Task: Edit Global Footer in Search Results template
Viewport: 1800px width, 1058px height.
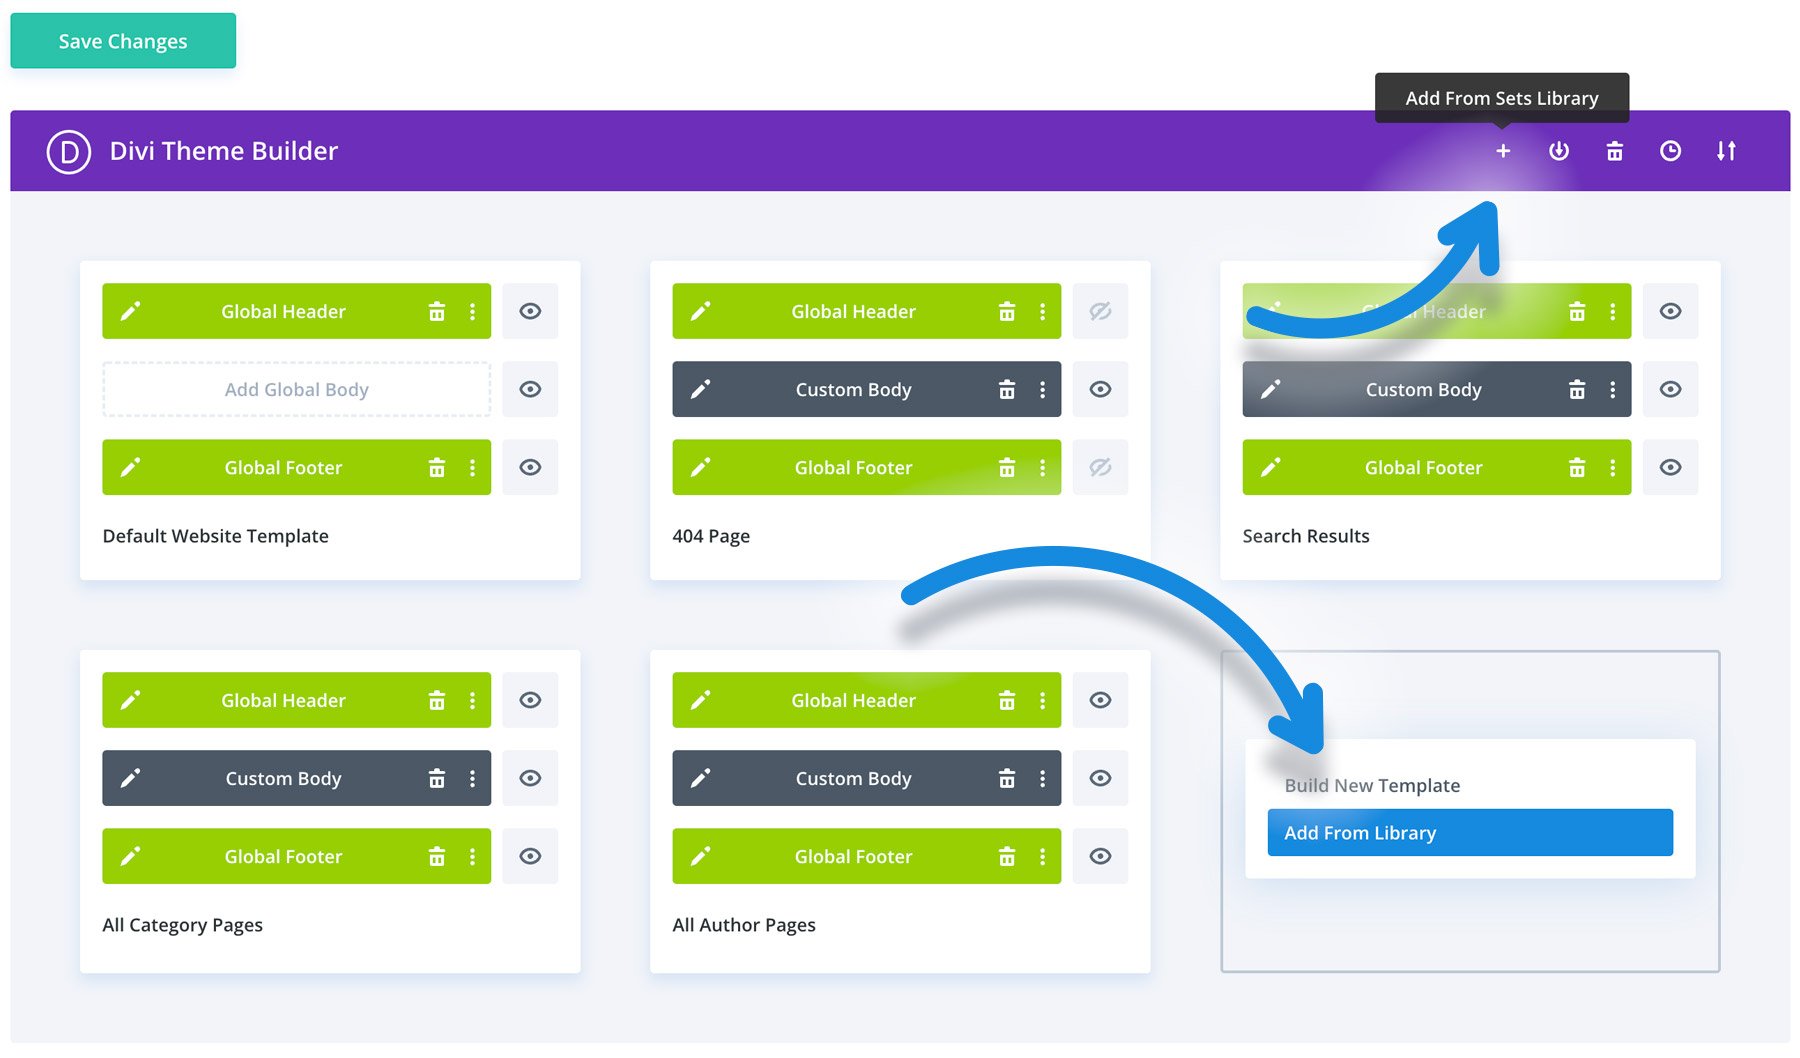Action: point(1270,467)
